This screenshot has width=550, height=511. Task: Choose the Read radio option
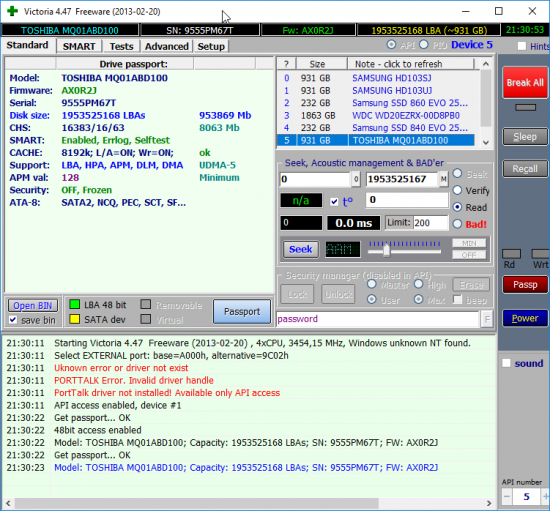coord(457,207)
